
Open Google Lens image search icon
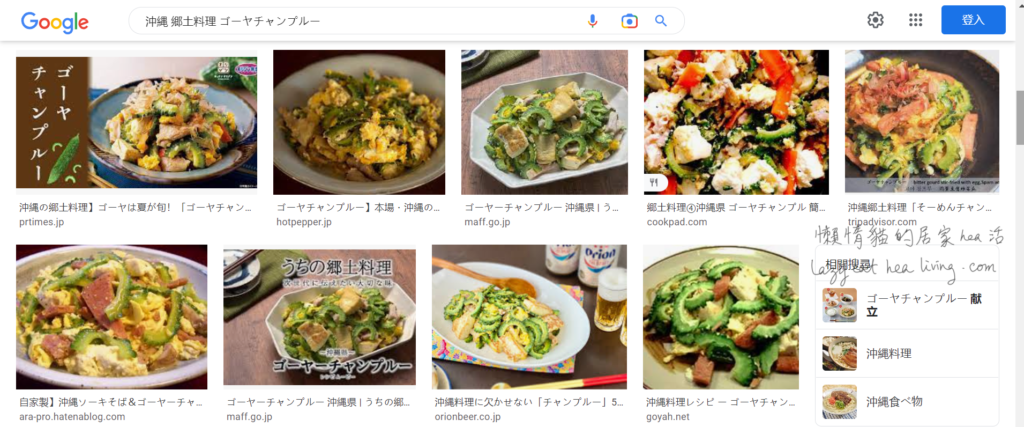pyautogui.click(x=629, y=21)
